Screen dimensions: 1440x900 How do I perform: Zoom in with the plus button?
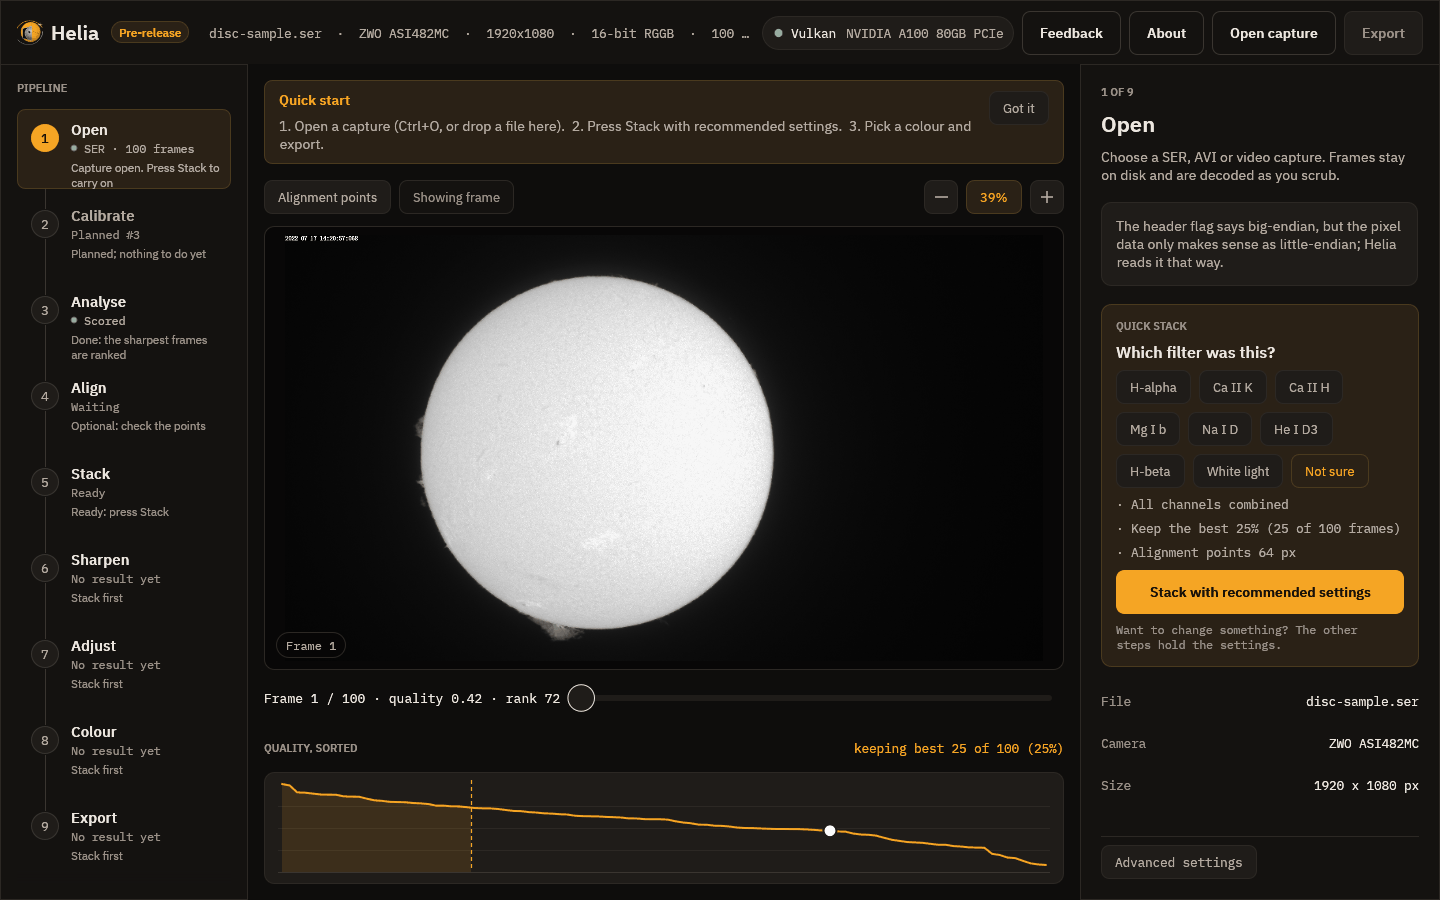tap(1047, 197)
